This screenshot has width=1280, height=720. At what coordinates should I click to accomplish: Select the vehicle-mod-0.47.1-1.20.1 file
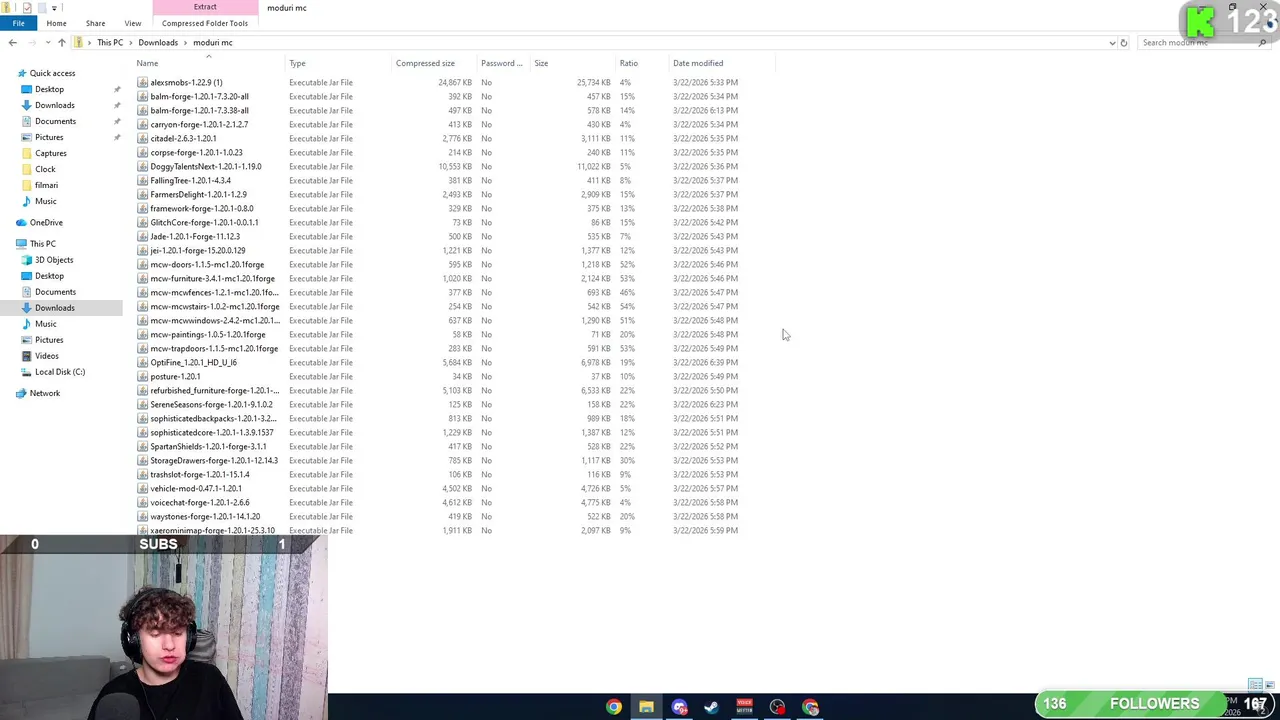196,488
